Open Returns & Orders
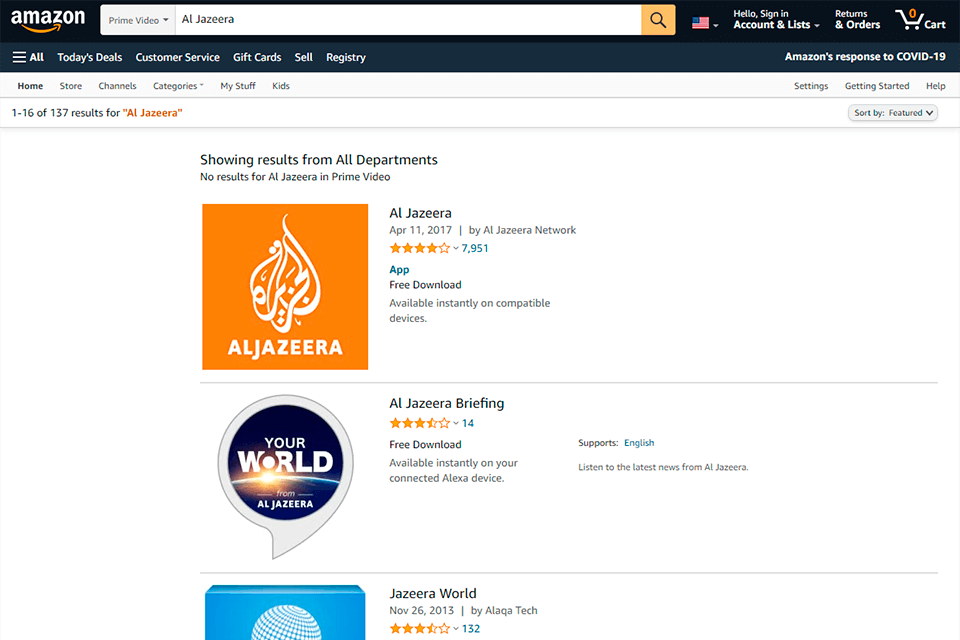The image size is (960, 640). click(857, 20)
